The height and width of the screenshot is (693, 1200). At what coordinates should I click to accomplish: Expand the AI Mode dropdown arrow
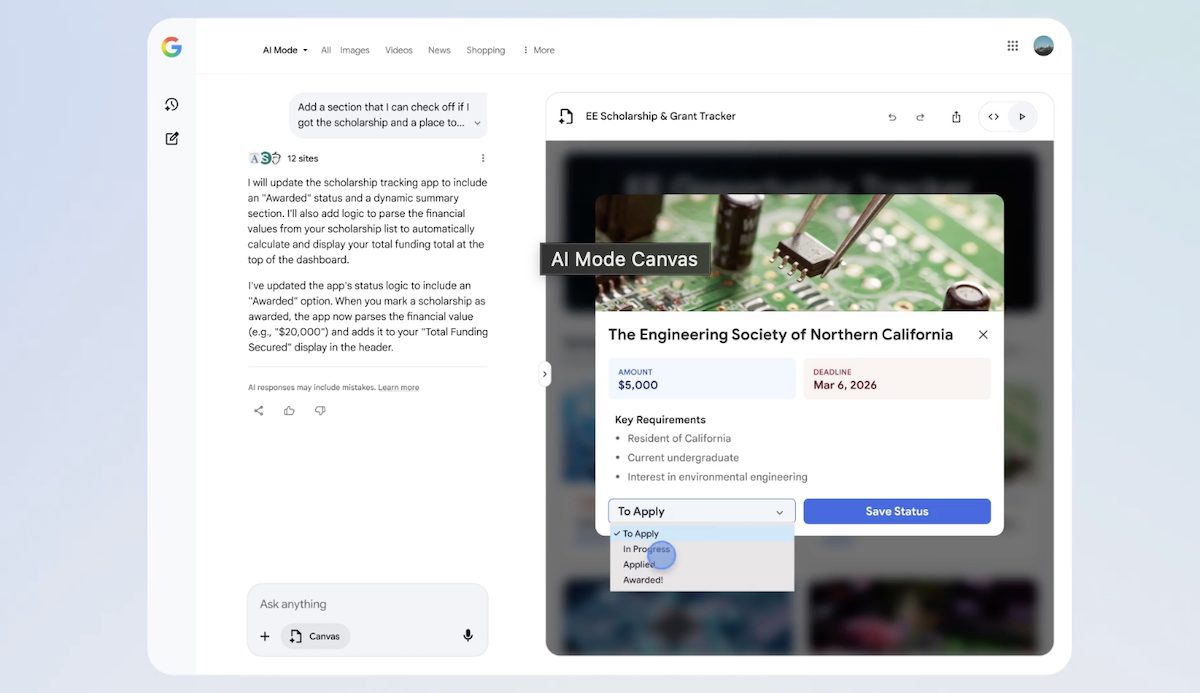pos(305,50)
